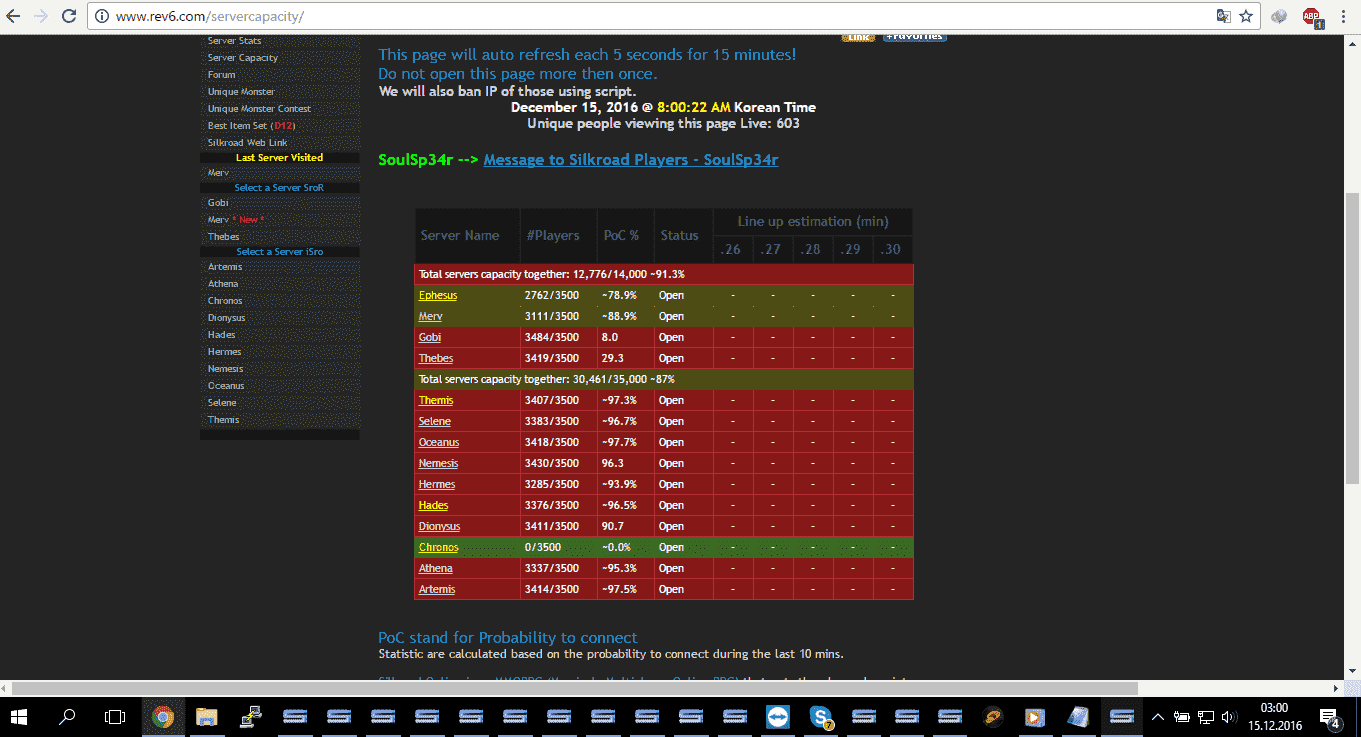Open network settings tray icon

click(x=1206, y=717)
